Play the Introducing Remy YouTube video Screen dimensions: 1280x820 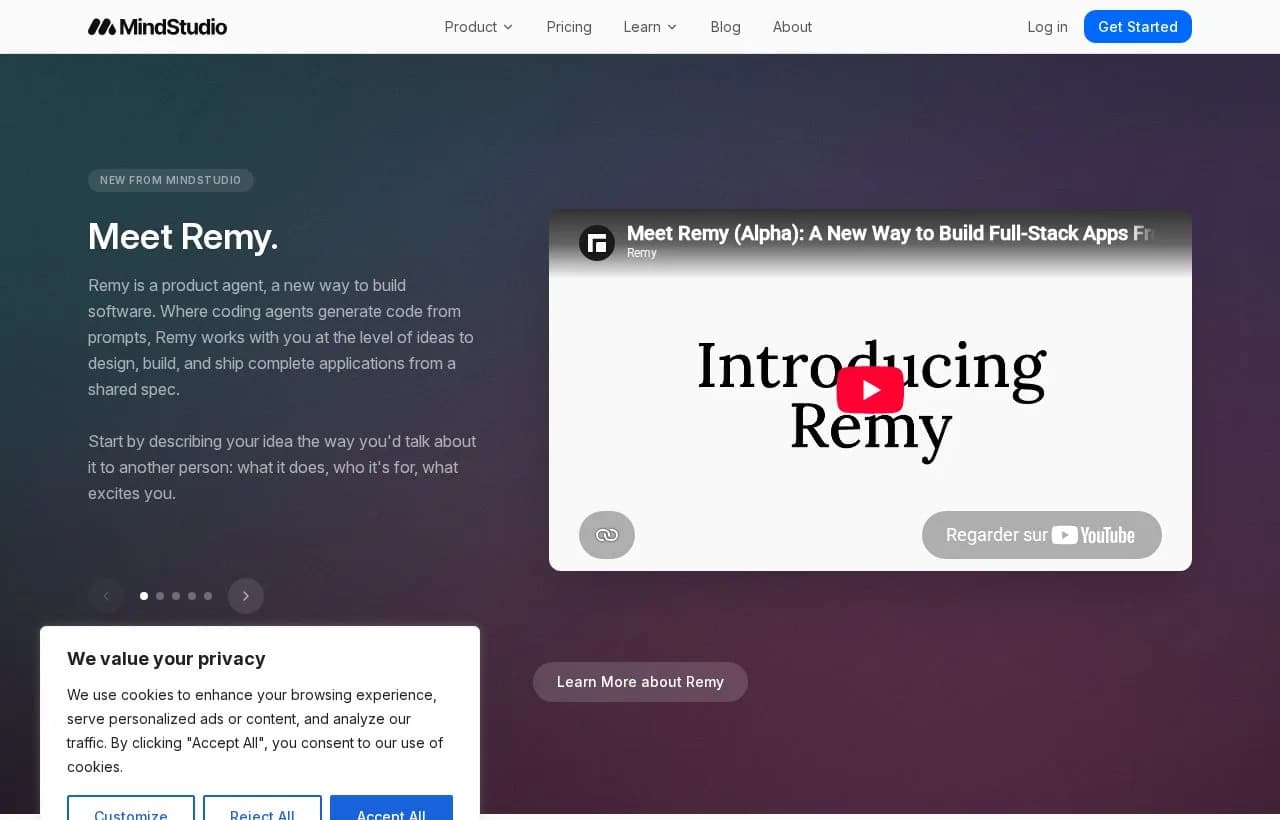[x=870, y=390]
